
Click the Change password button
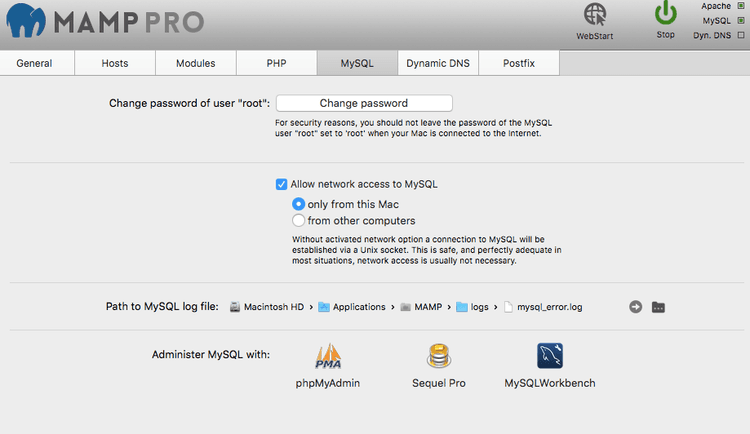click(364, 103)
